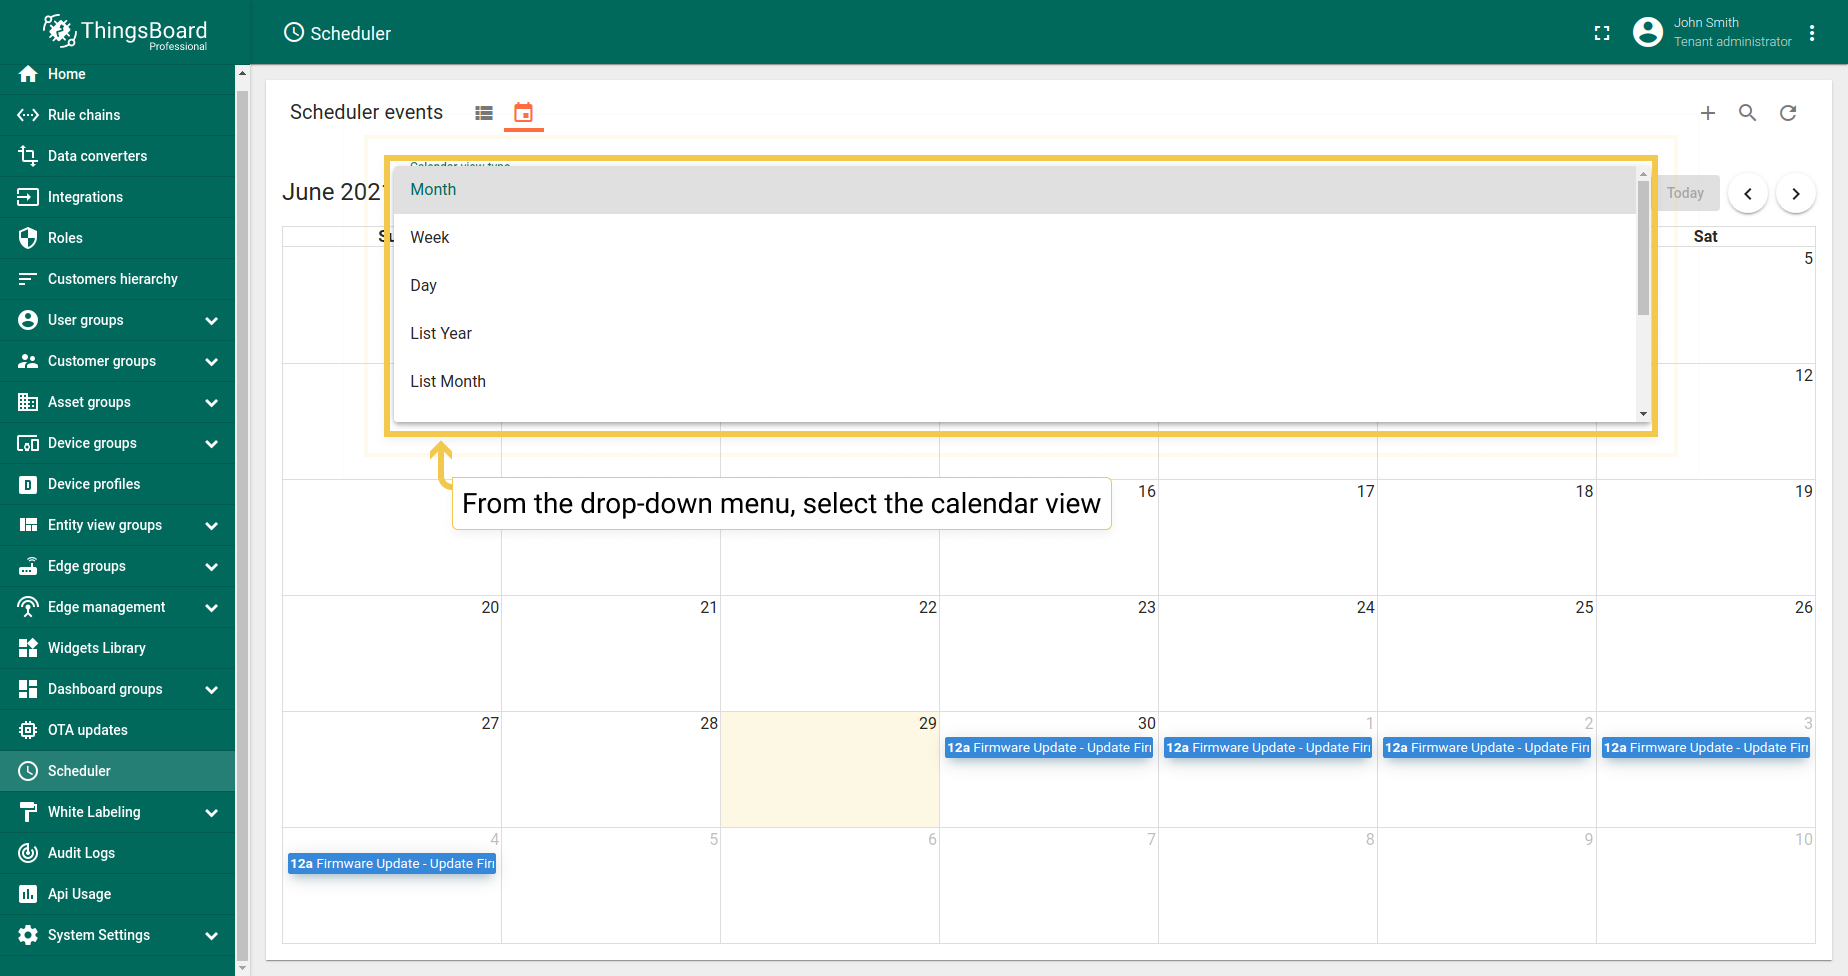This screenshot has width=1848, height=976.
Task: Go to previous month arrow
Action: pos(1748,194)
